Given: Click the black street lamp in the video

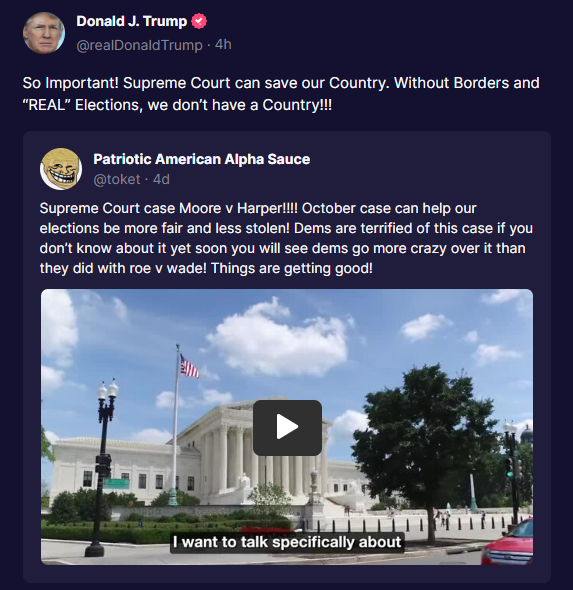Looking at the screenshot, I should click(x=103, y=467).
